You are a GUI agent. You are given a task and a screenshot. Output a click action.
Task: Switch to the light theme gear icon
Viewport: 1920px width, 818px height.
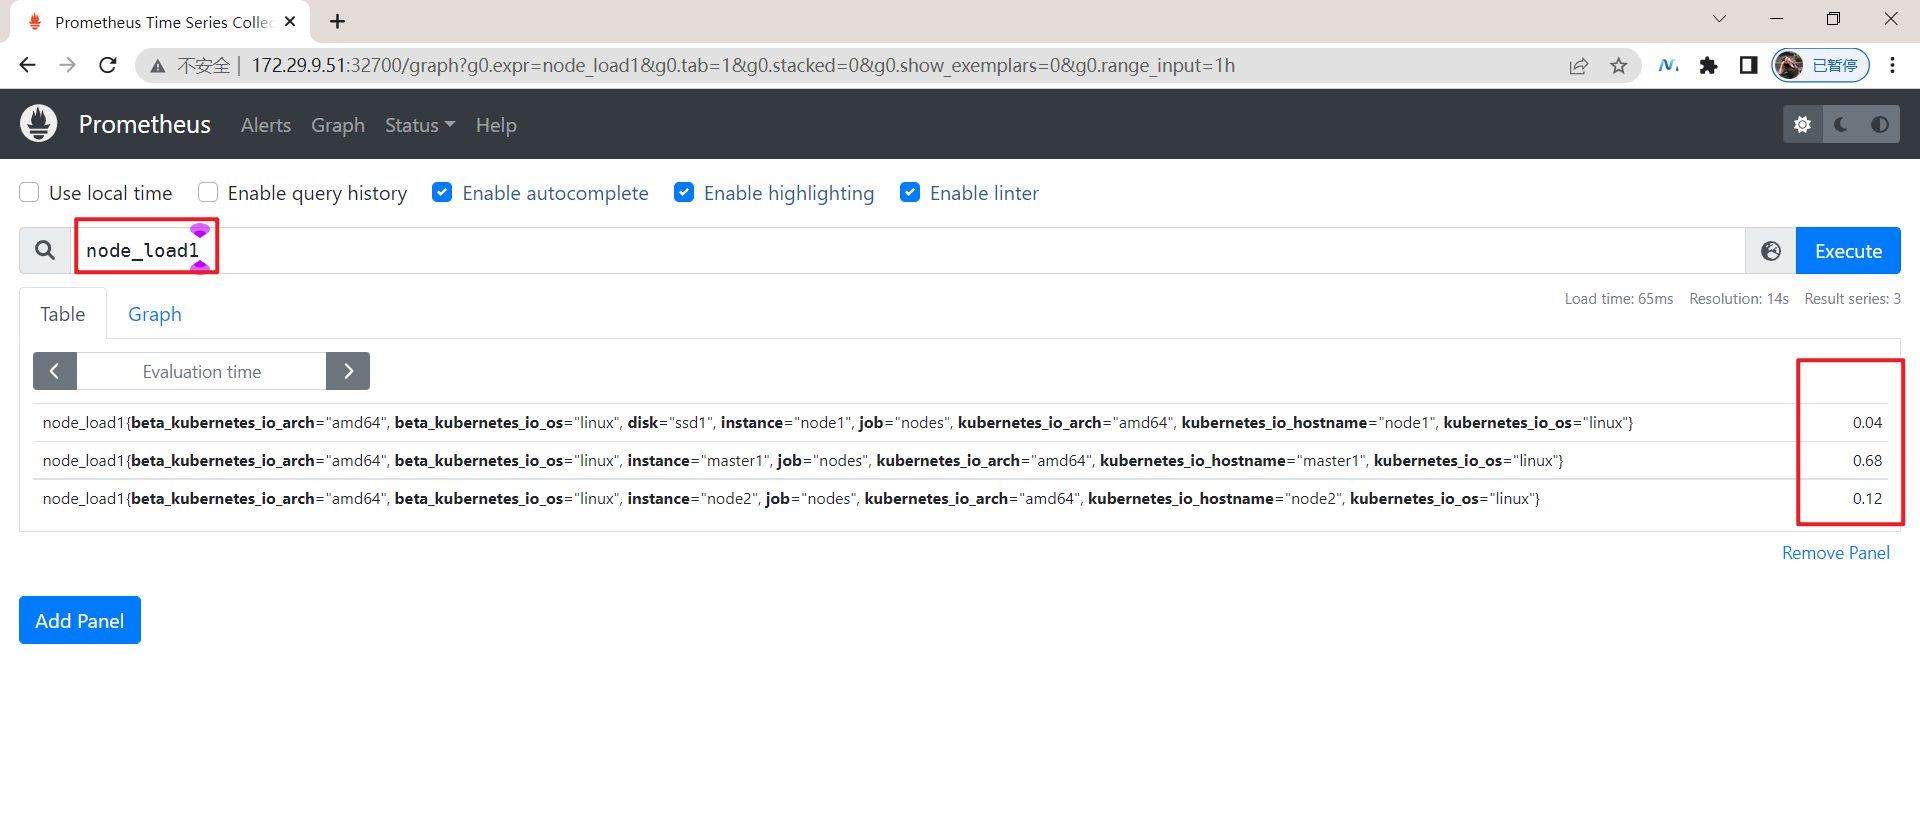[x=1802, y=125]
